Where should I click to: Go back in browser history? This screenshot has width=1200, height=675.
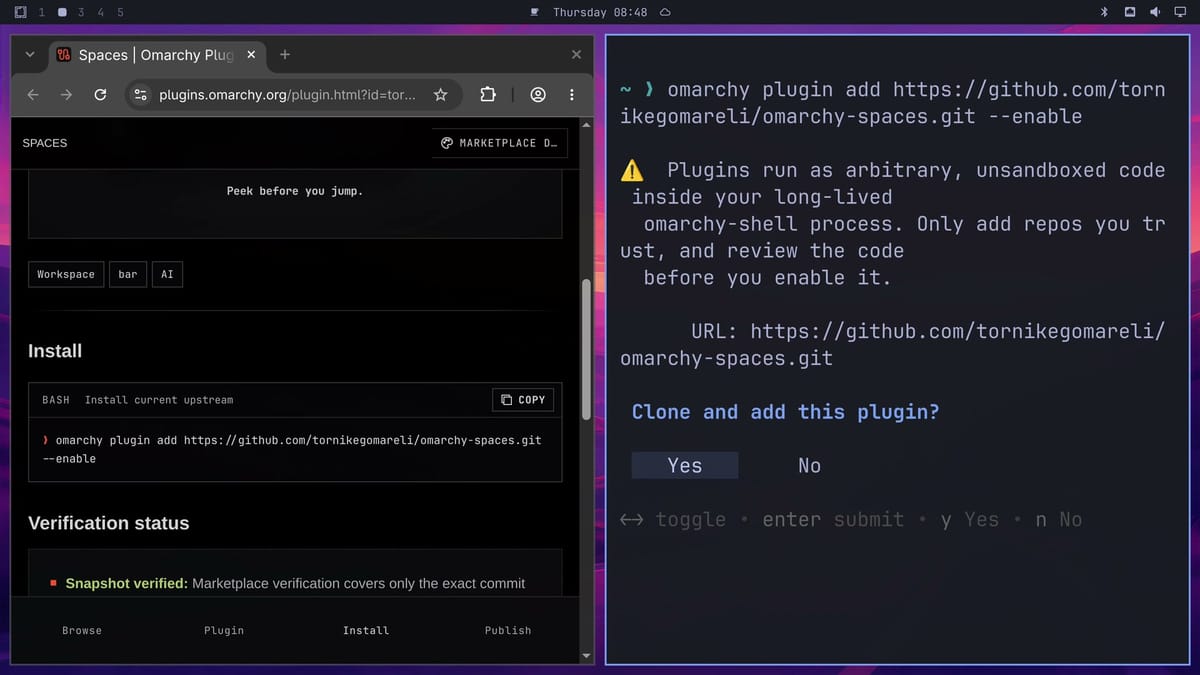tap(33, 95)
